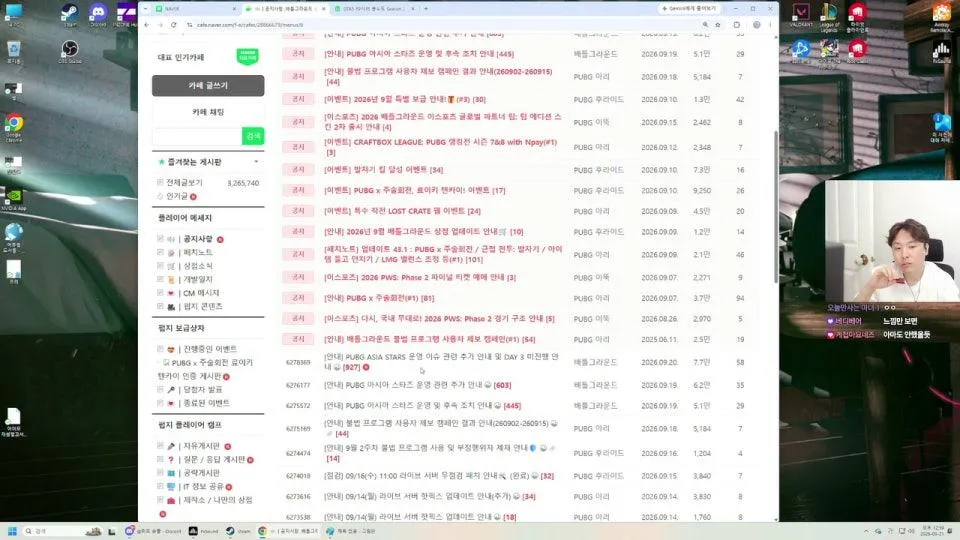The image size is (960, 540).
Task: Open IT 정보 공유 board
Action: point(203,486)
